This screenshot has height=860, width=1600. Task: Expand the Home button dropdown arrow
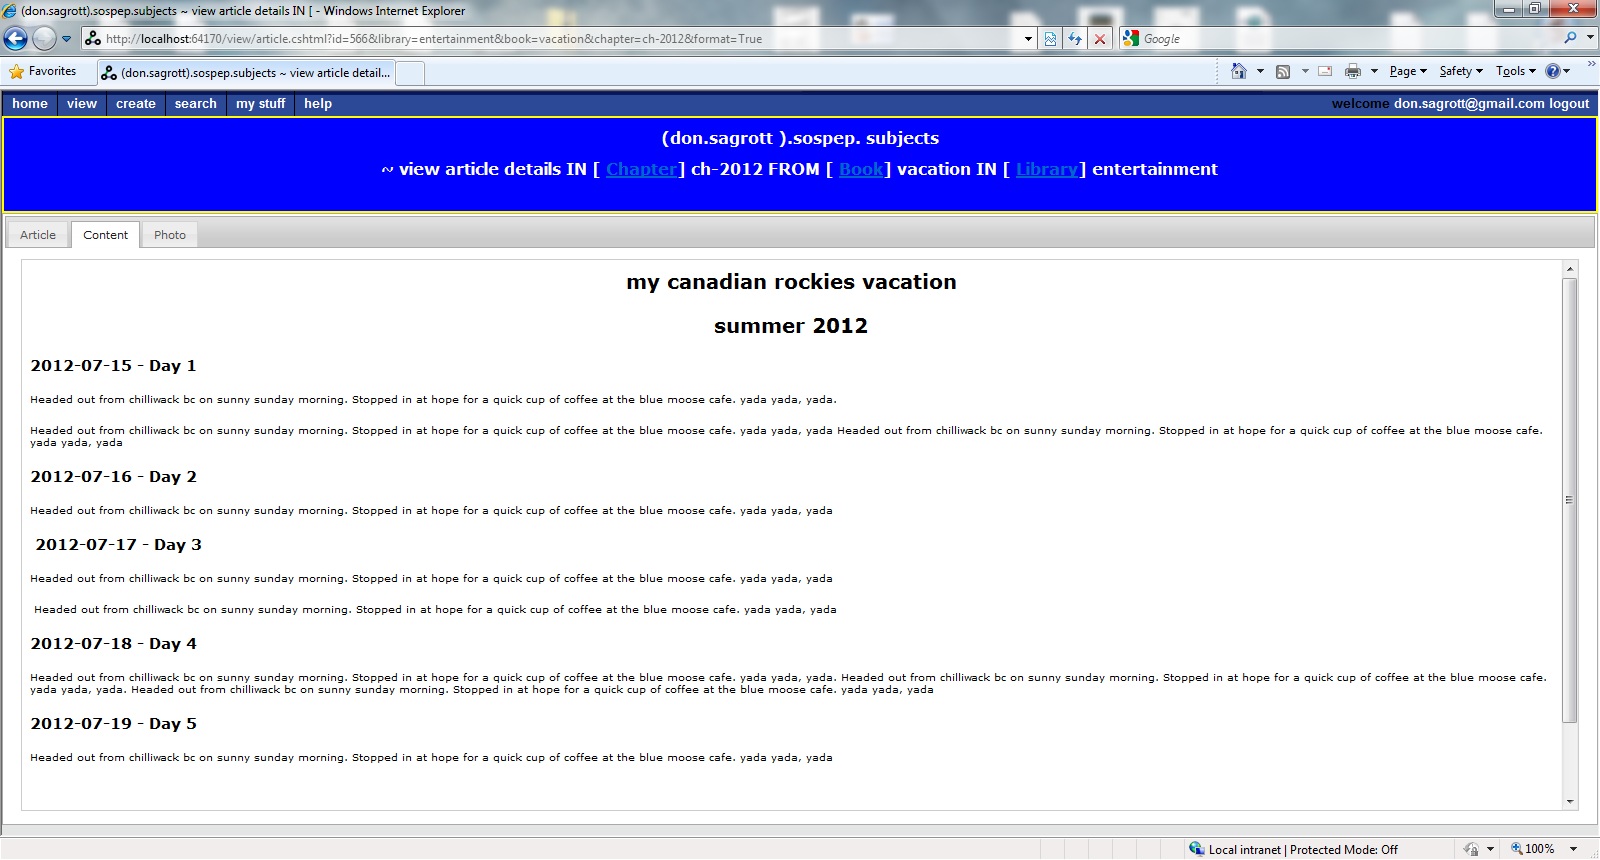[x=1260, y=71]
